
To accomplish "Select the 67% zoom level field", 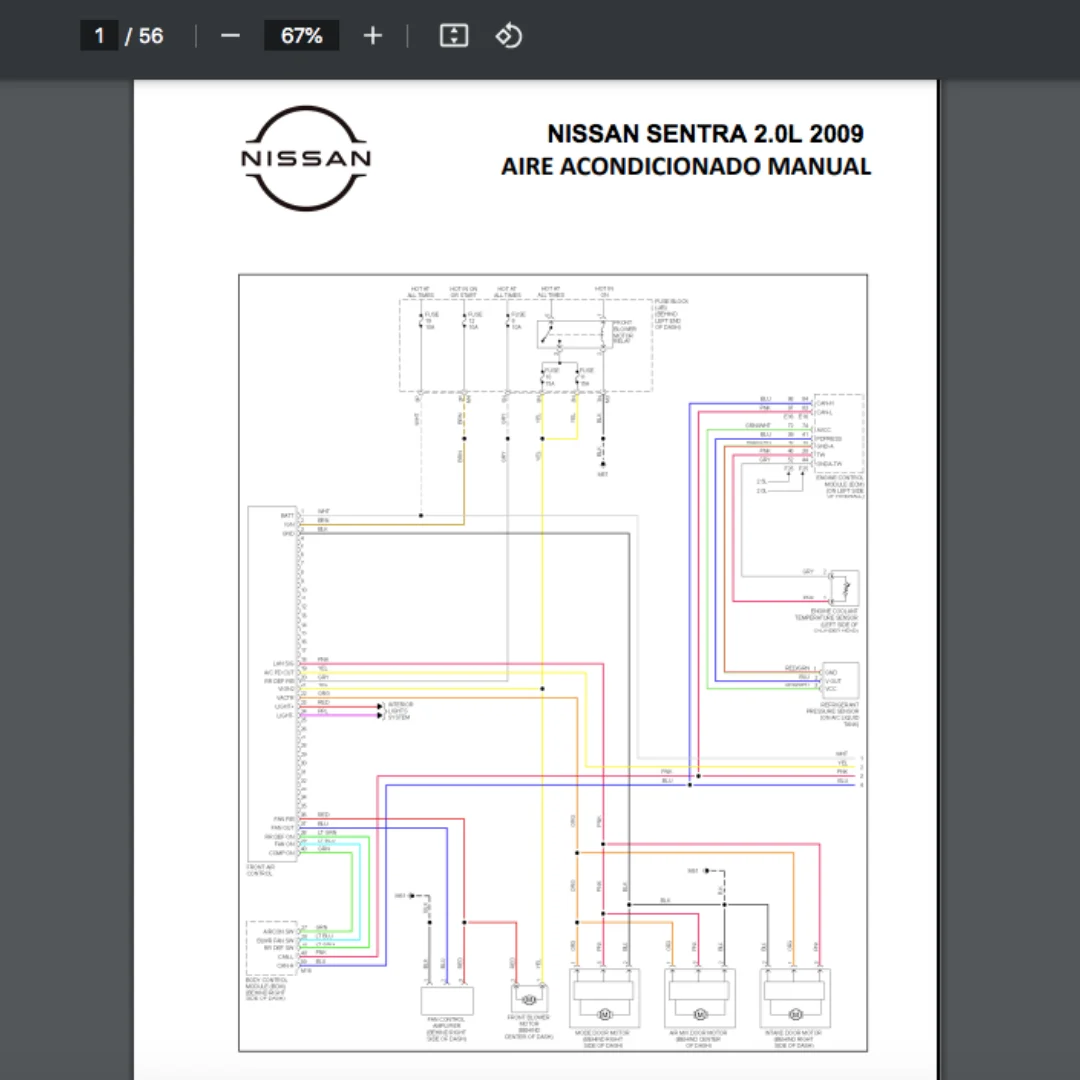I will [302, 36].
